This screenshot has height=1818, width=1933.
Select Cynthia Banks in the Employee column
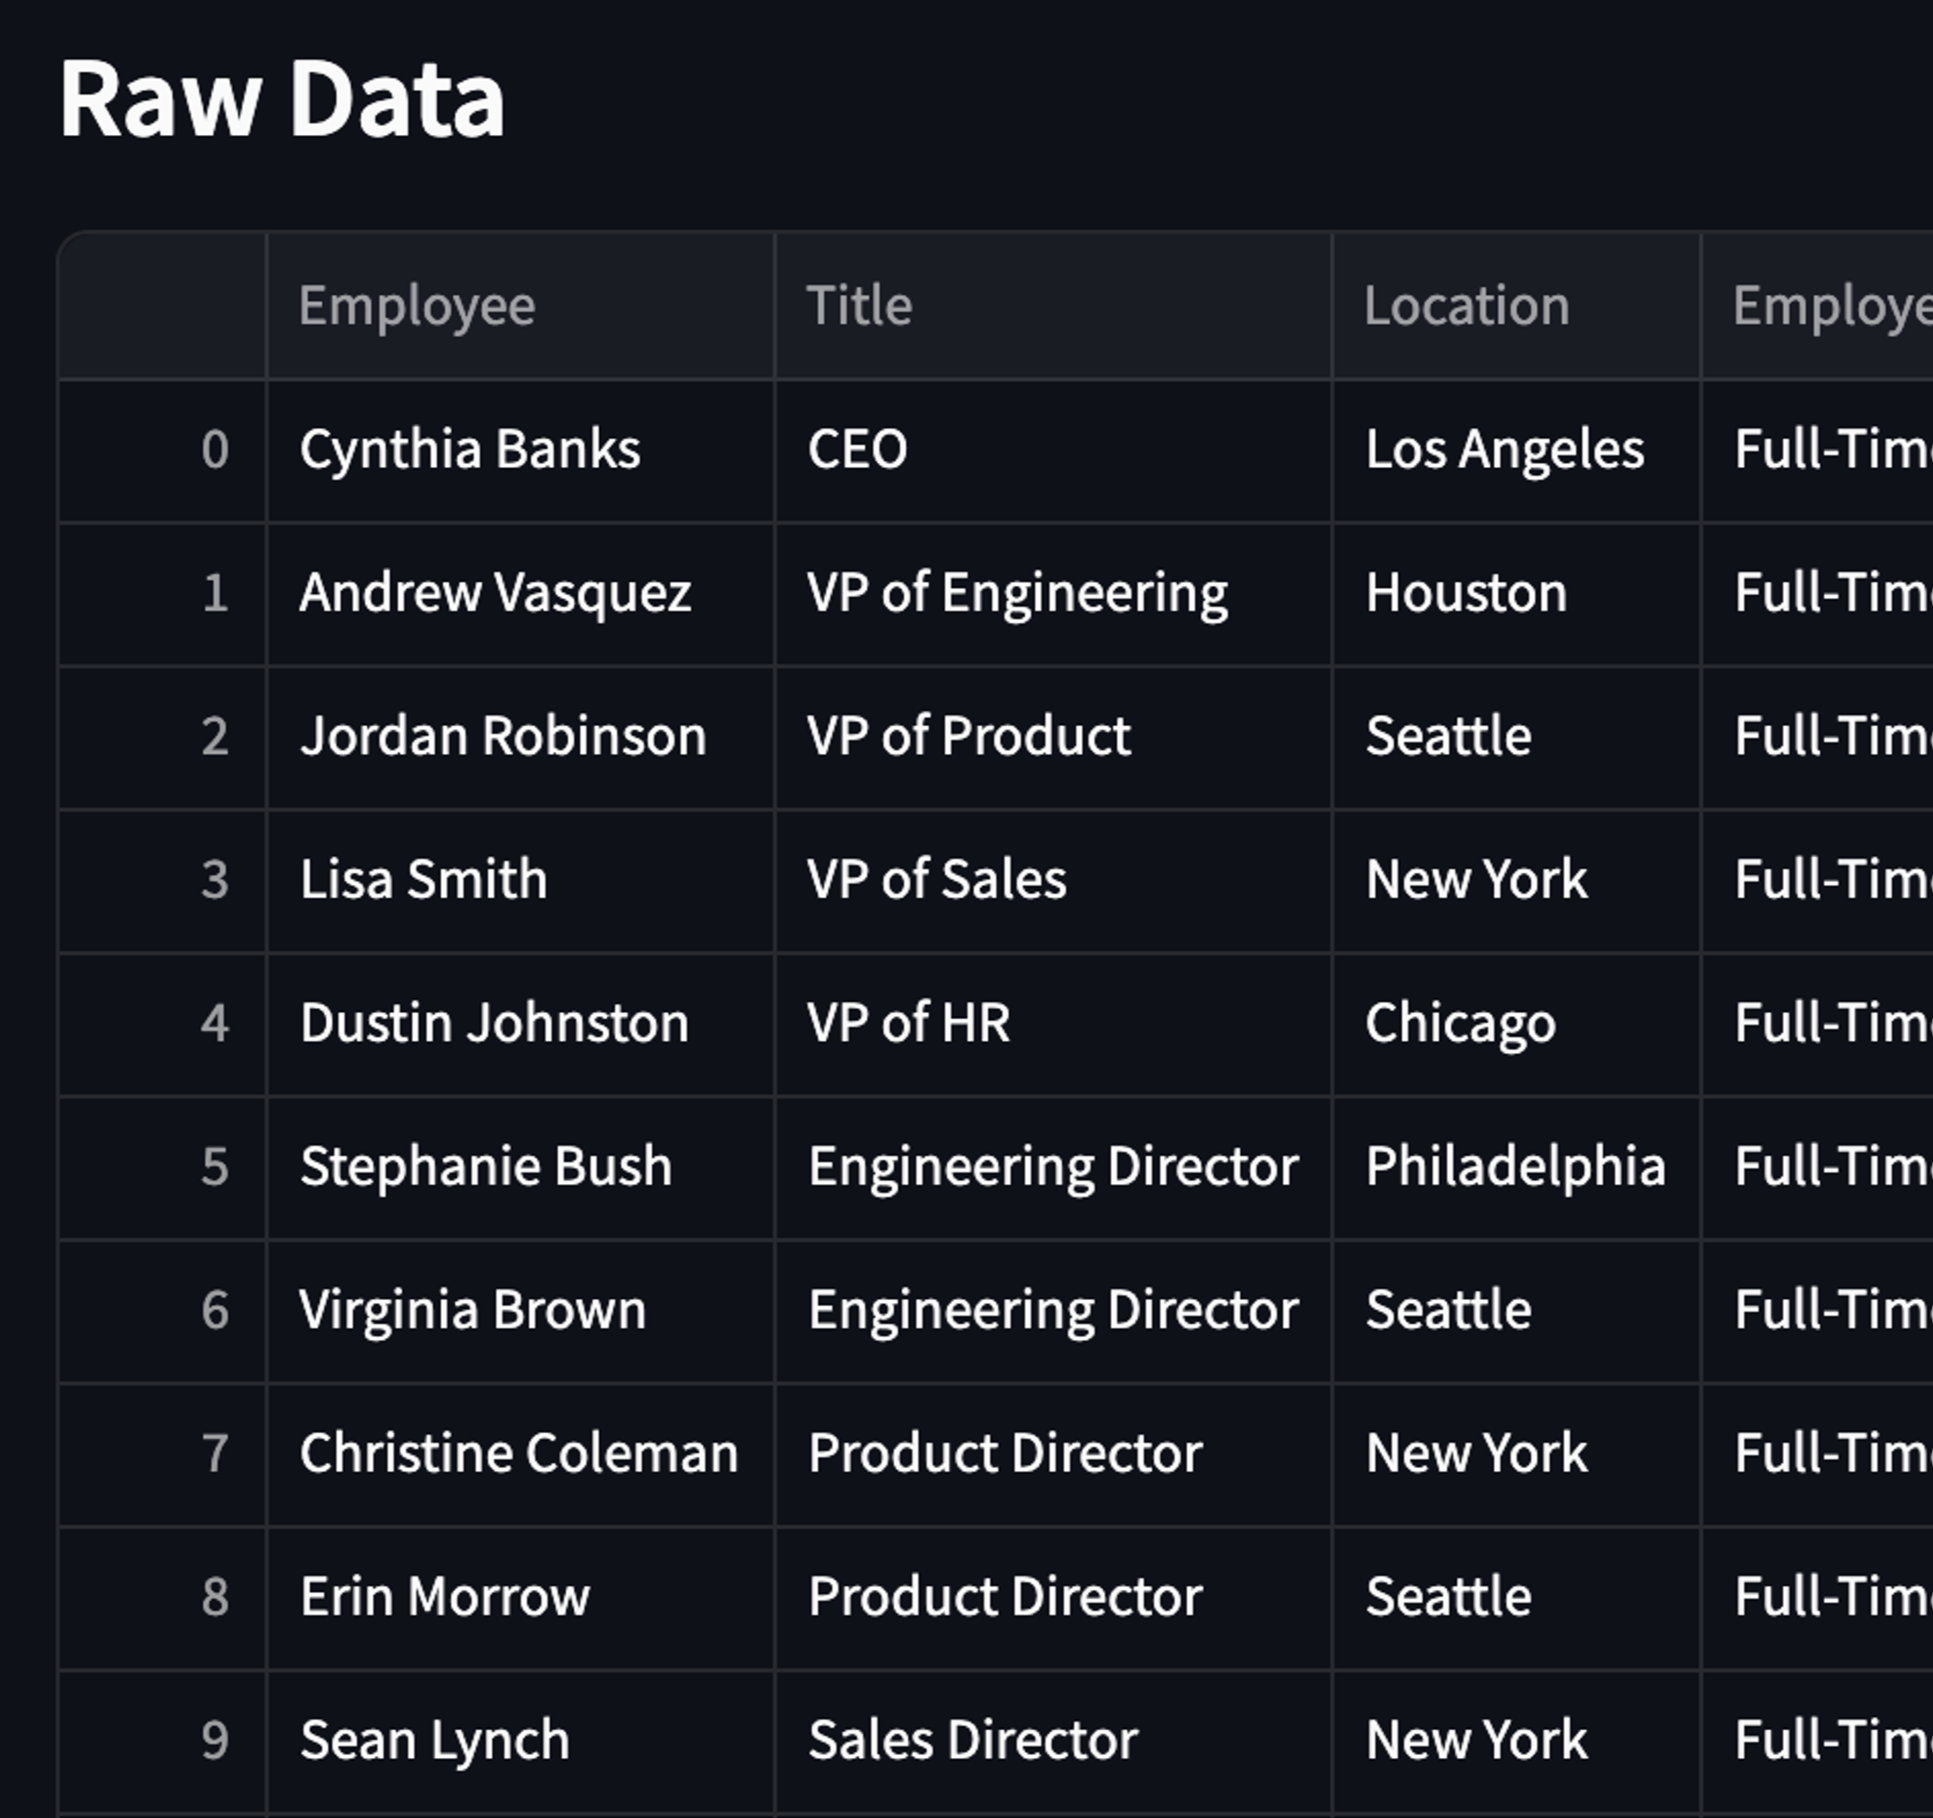click(x=470, y=449)
